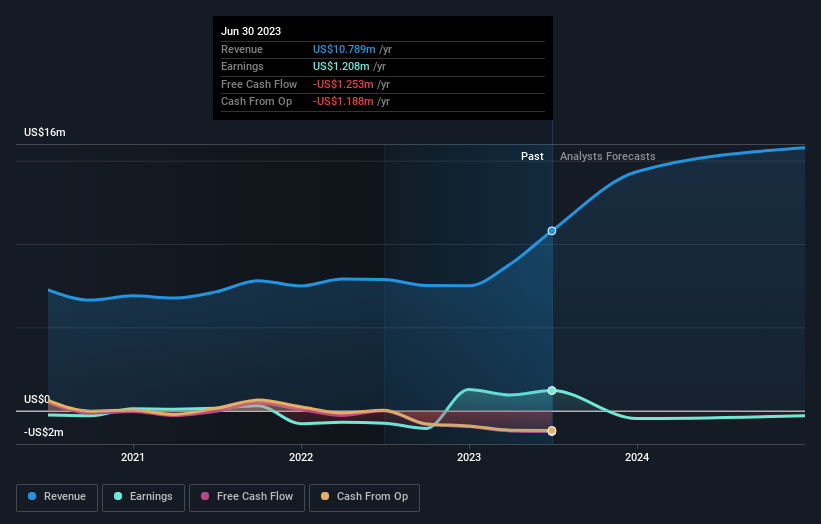Toggle the Revenue legend button
The height and width of the screenshot is (524, 821).
tap(57, 497)
